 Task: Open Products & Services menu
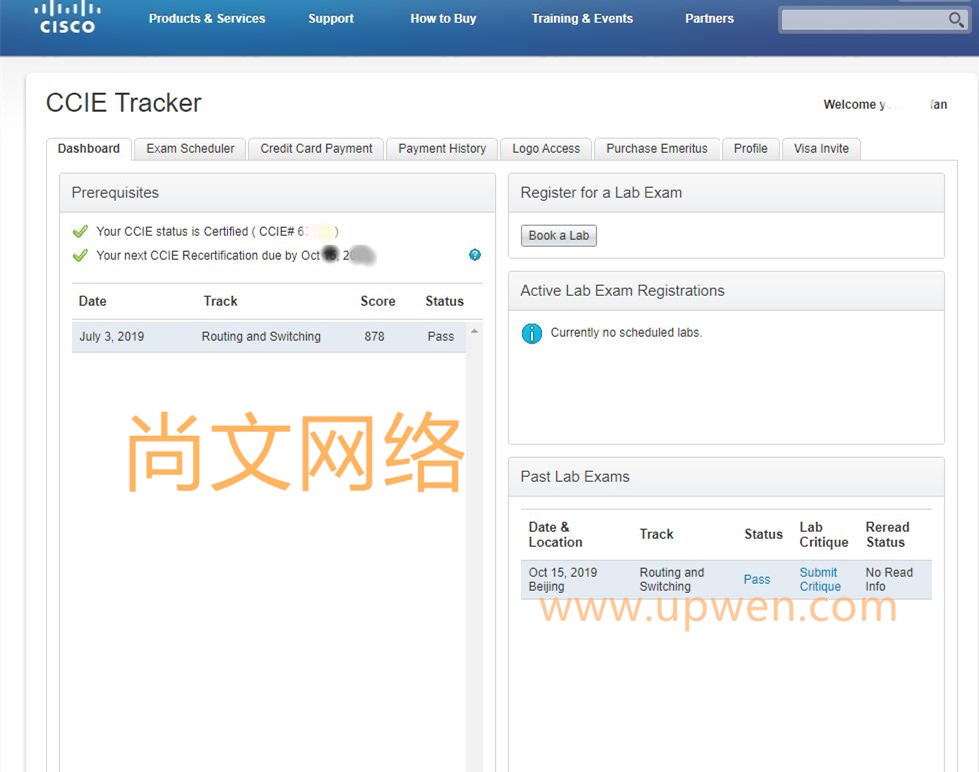click(207, 19)
